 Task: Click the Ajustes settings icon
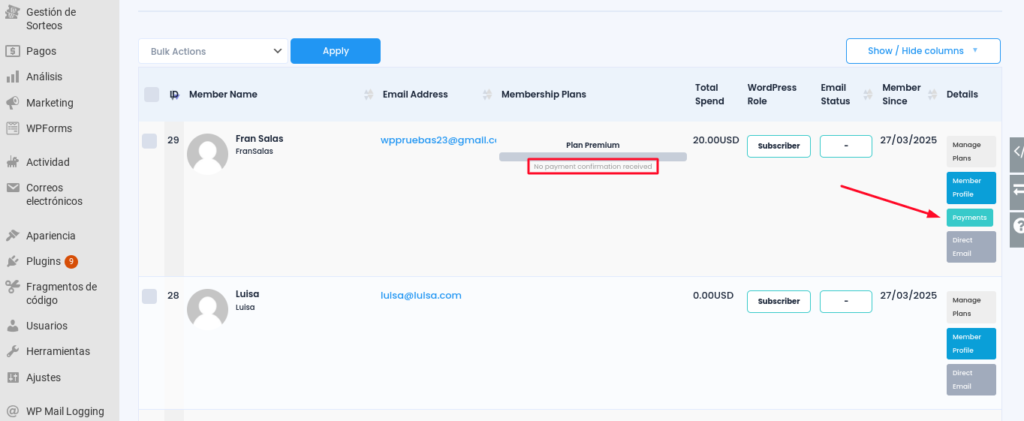12,377
